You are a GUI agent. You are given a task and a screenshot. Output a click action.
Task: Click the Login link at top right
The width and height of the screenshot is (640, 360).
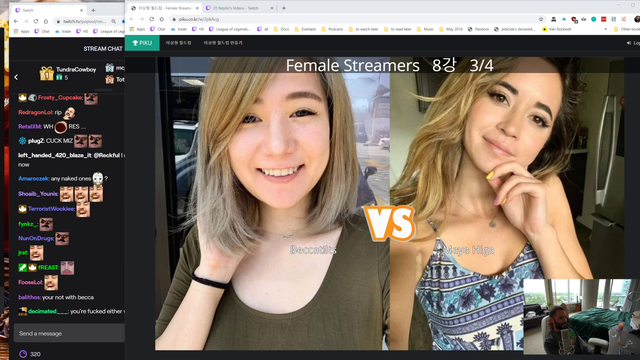633,43
